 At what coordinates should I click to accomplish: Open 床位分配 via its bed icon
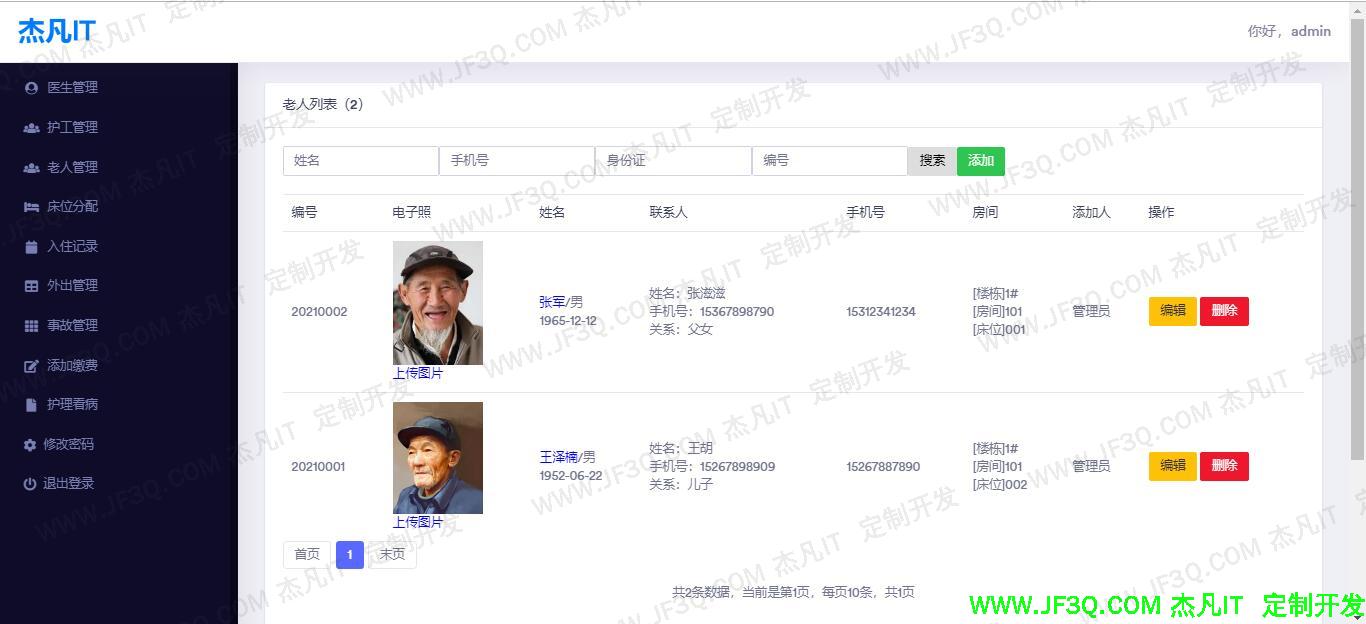coord(30,206)
